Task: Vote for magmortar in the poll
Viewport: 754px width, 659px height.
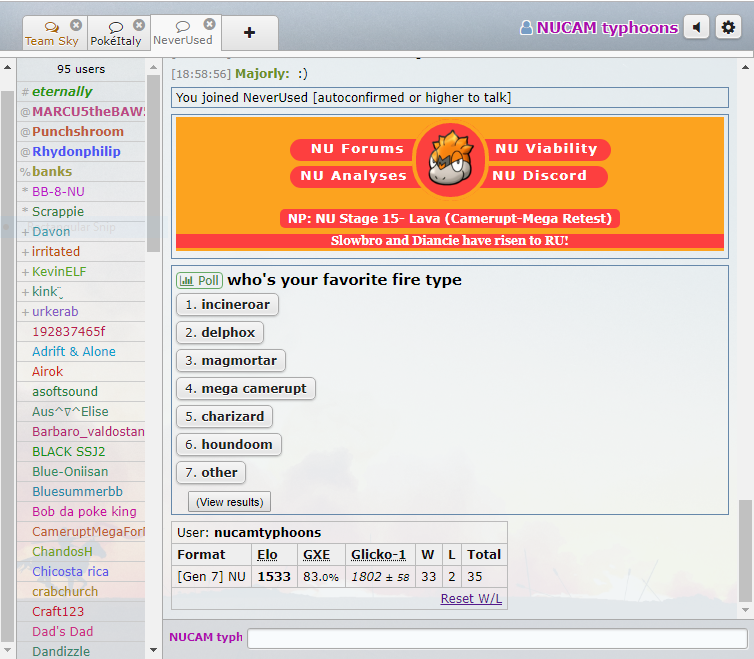Action: [x=231, y=360]
